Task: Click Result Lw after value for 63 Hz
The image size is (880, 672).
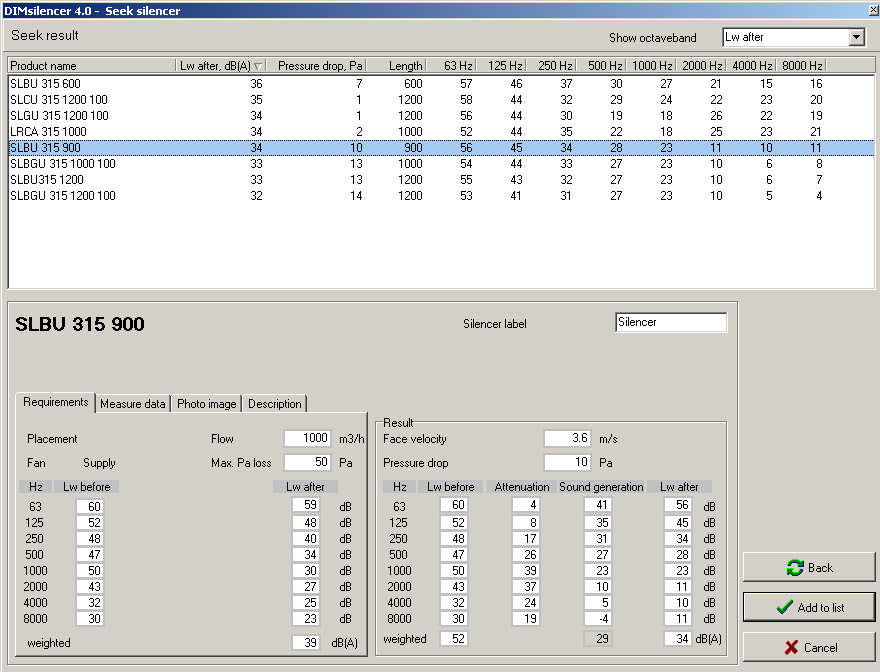Action: pos(678,505)
